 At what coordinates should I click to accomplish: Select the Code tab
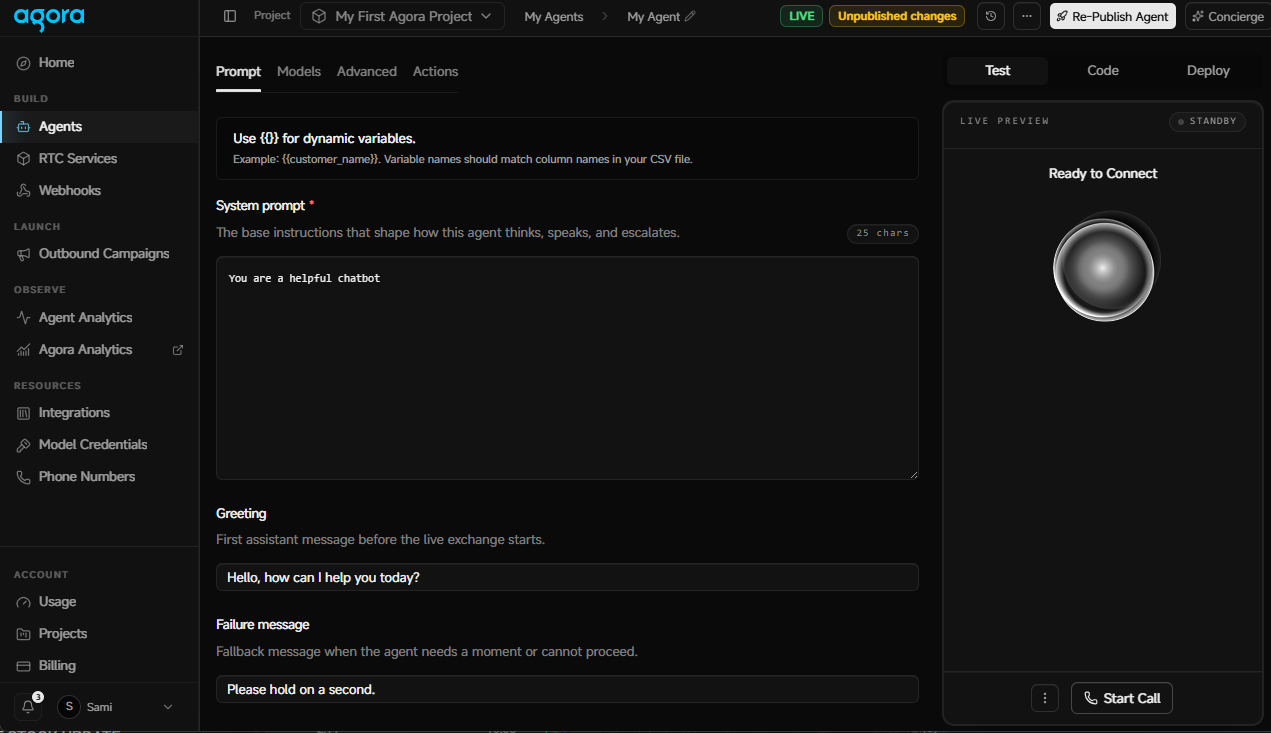(x=1103, y=70)
